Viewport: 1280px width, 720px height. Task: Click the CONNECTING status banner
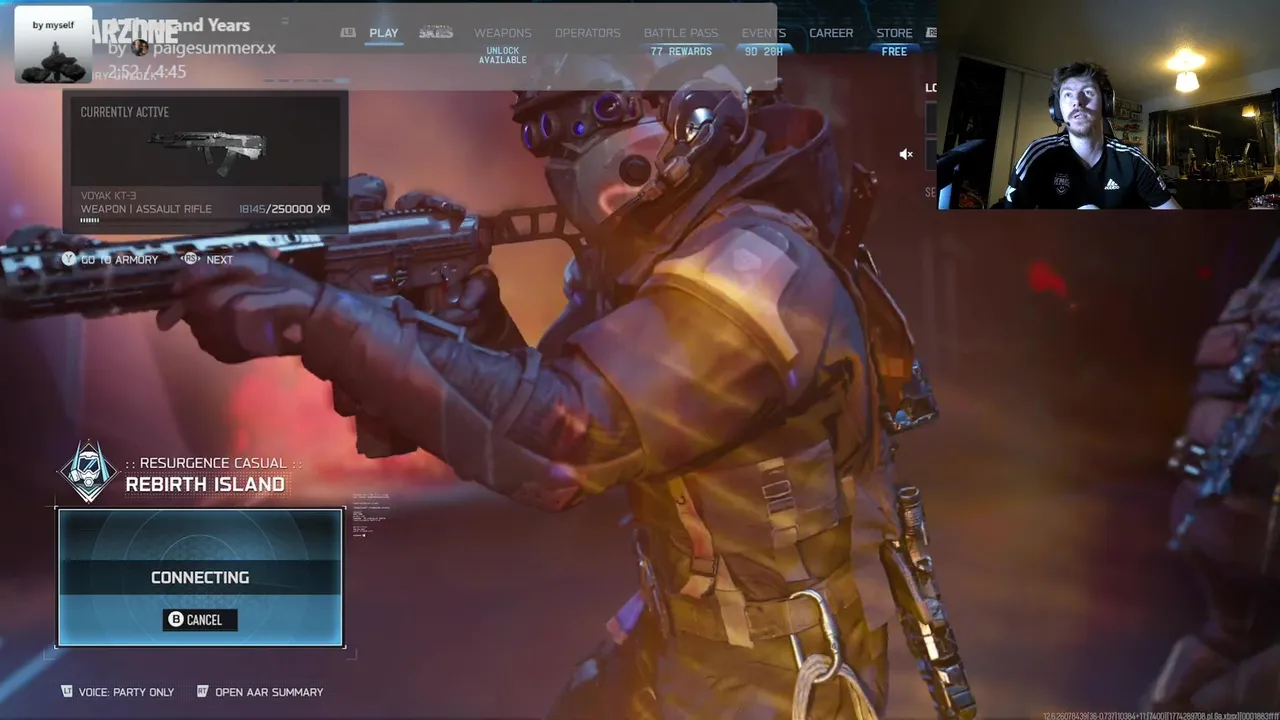click(x=200, y=577)
